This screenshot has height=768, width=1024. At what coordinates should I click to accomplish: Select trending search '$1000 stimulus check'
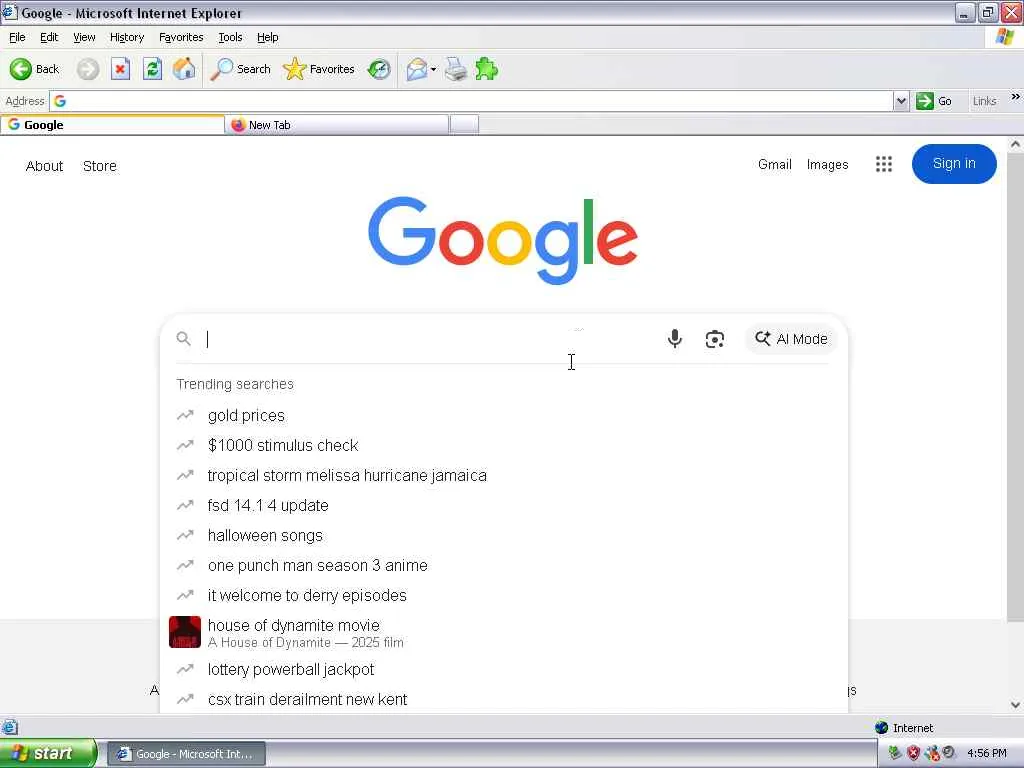(504, 445)
